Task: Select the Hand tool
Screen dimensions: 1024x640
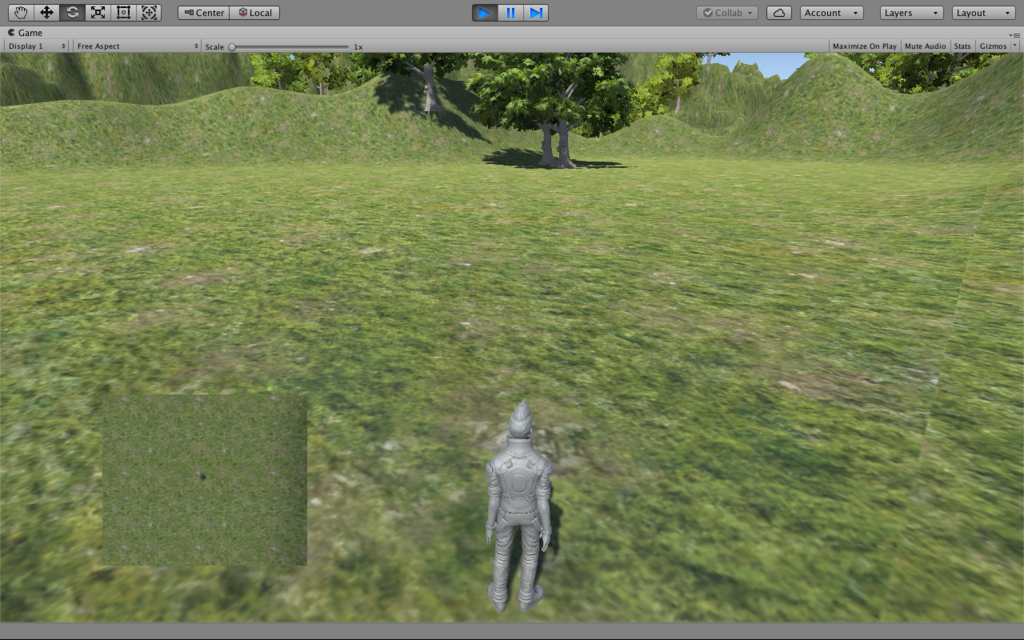Action: (x=20, y=12)
